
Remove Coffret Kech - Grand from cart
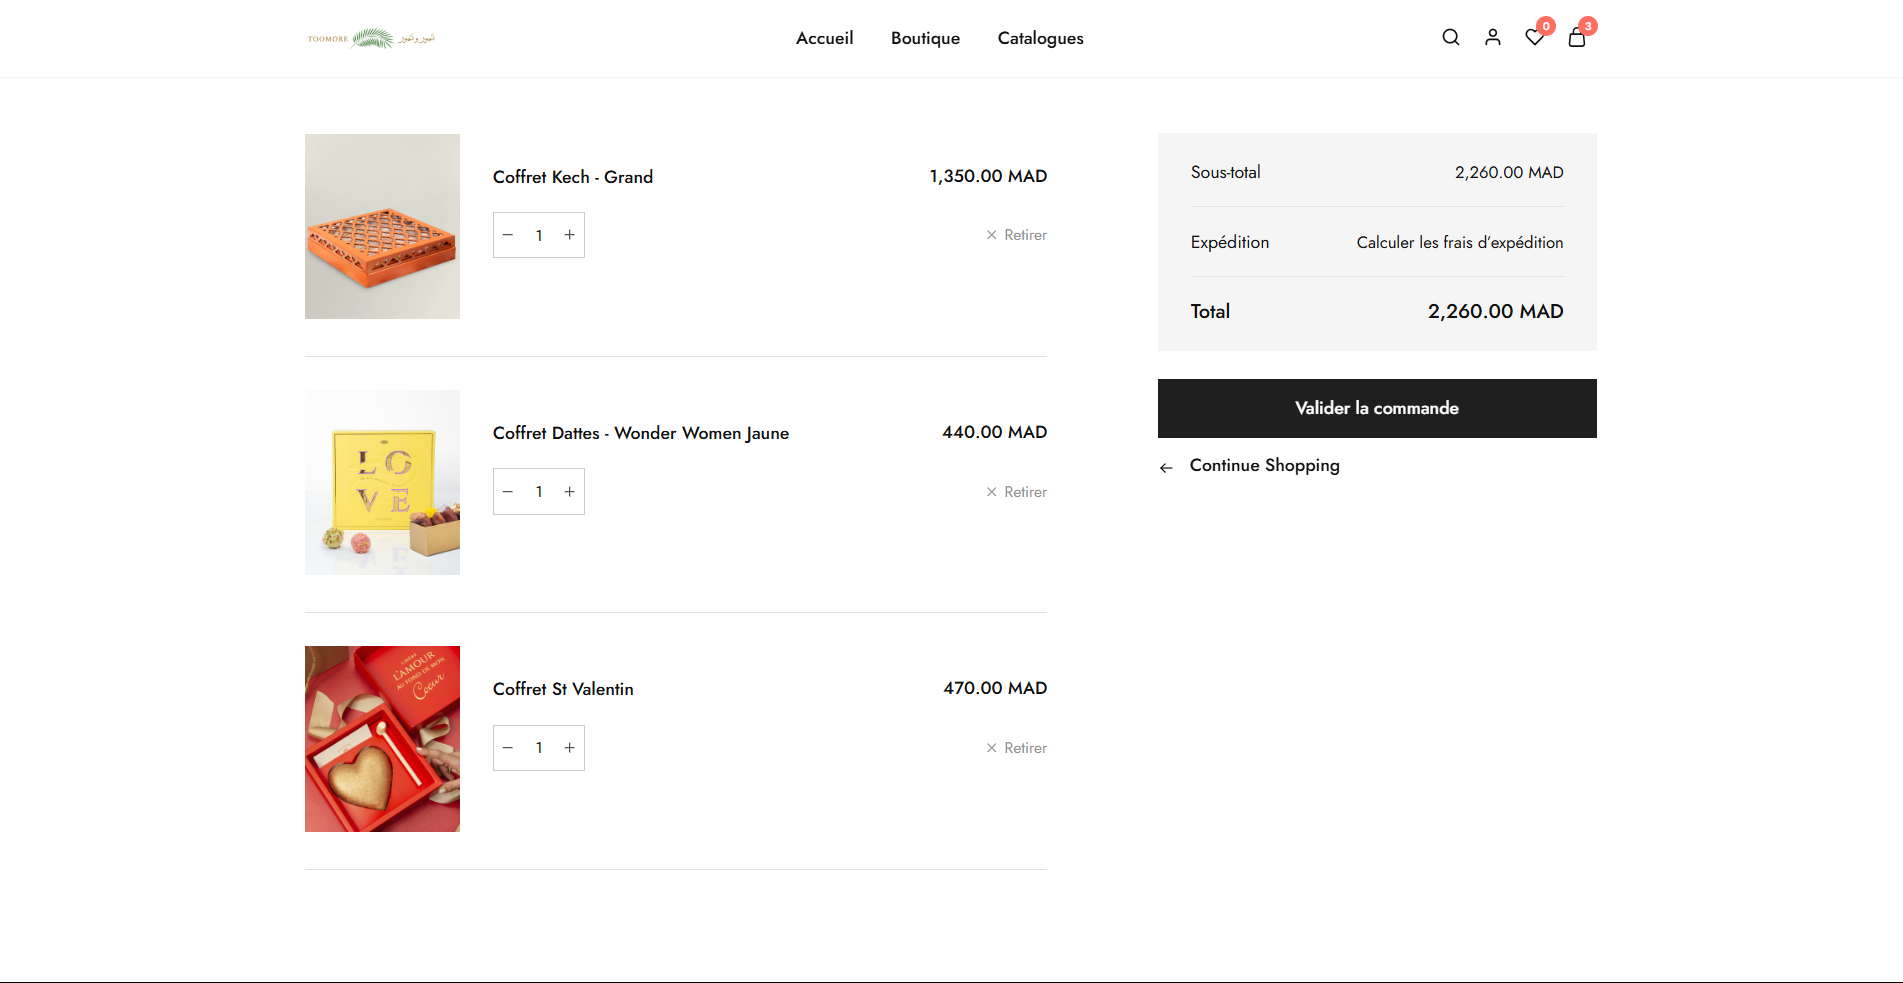click(x=1016, y=235)
